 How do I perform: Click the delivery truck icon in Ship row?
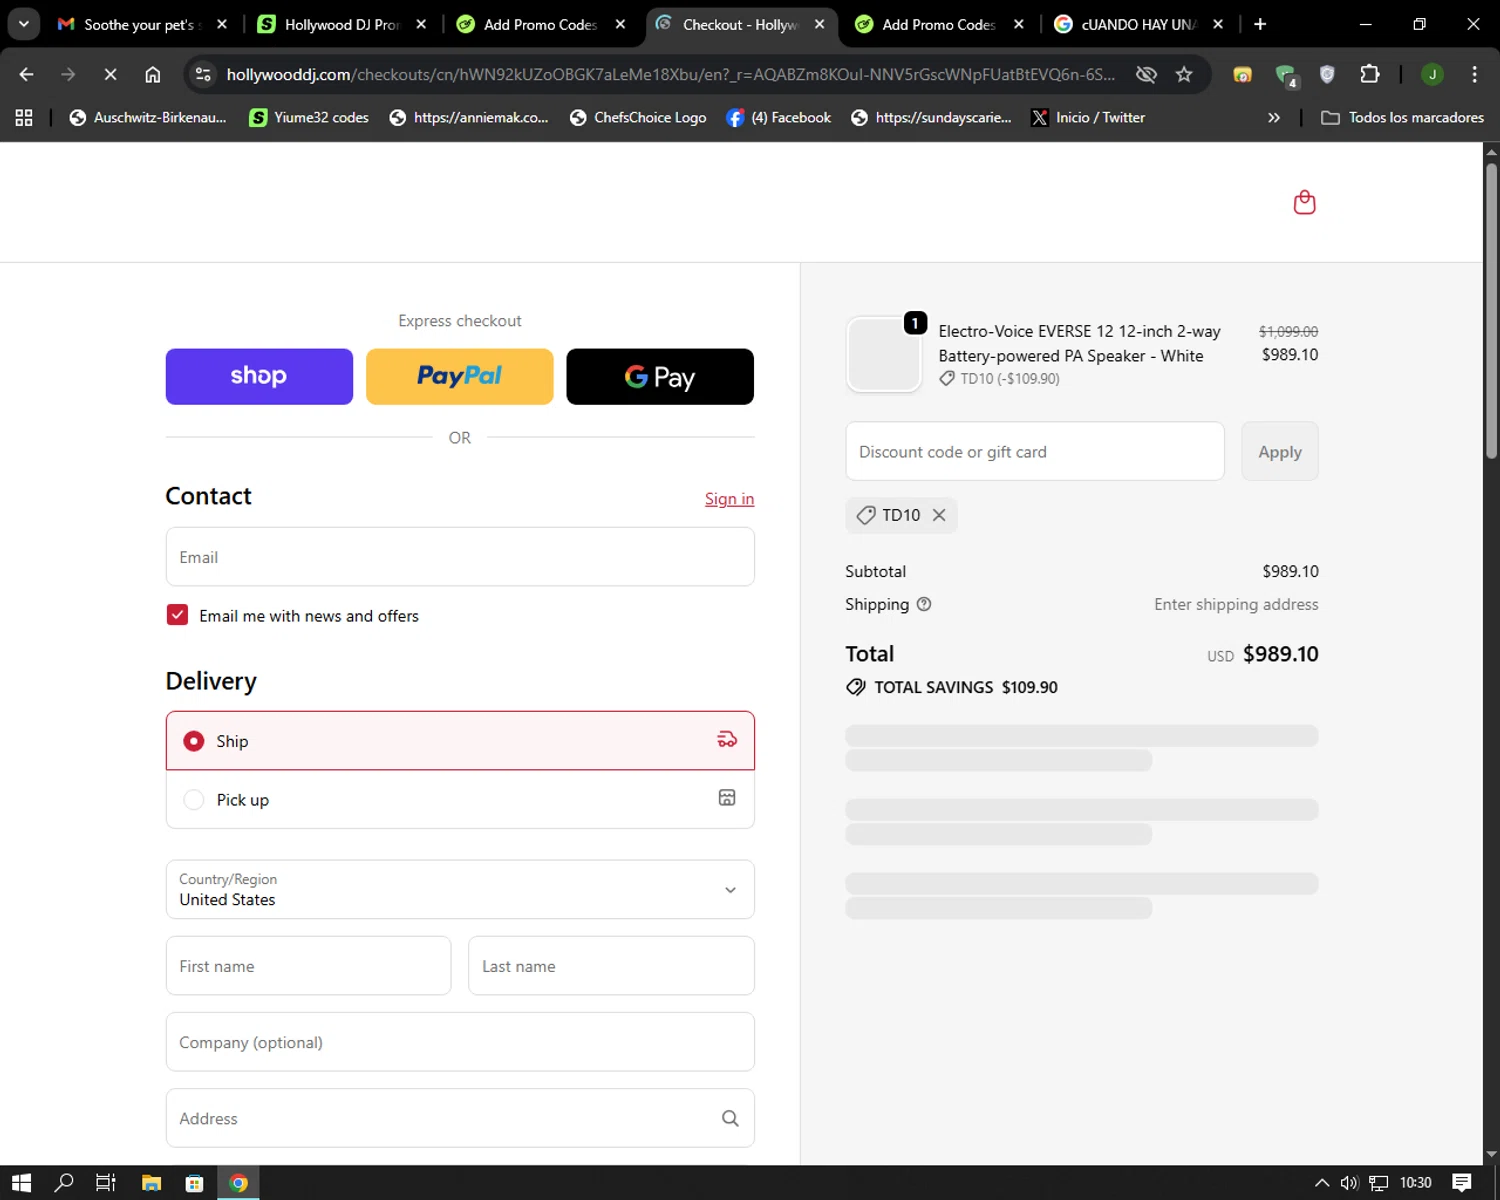pos(727,740)
